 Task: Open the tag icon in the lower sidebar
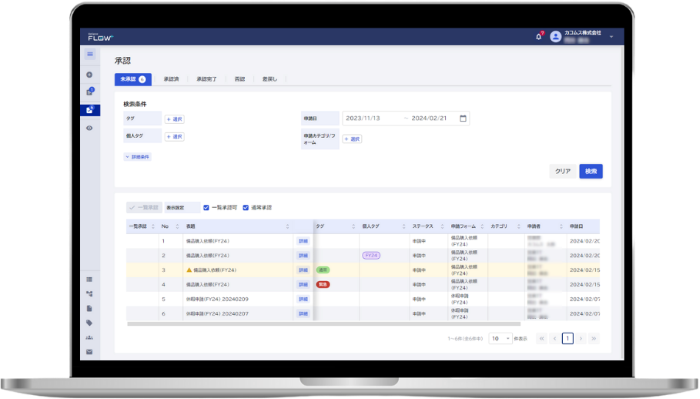point(89,323)
